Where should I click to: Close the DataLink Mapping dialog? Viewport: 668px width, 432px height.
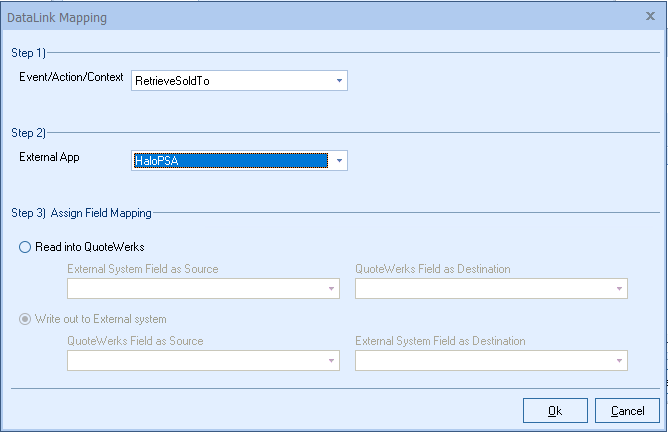651,17
